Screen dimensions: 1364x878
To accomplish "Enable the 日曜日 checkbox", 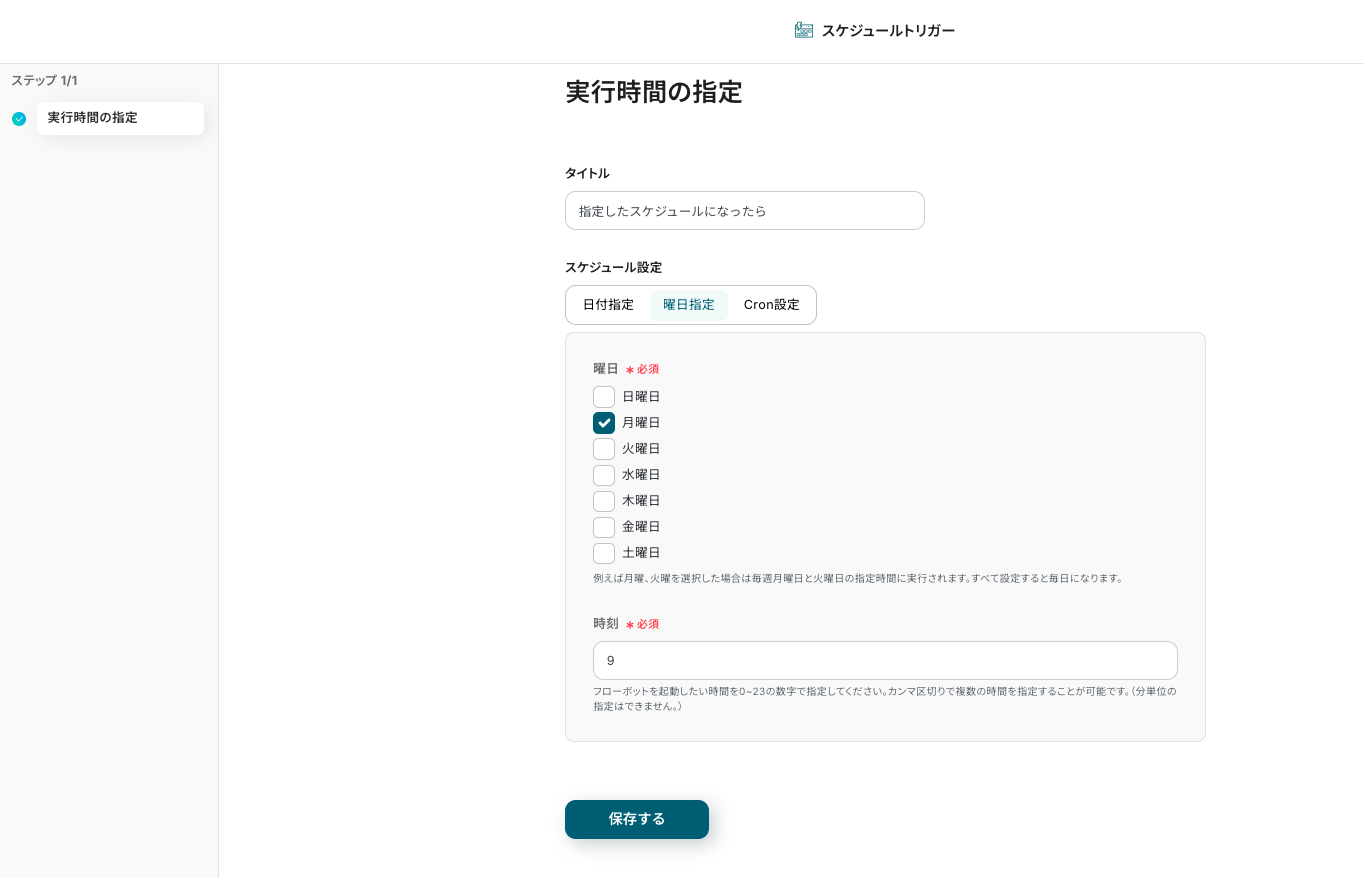I will pos(604,397).
